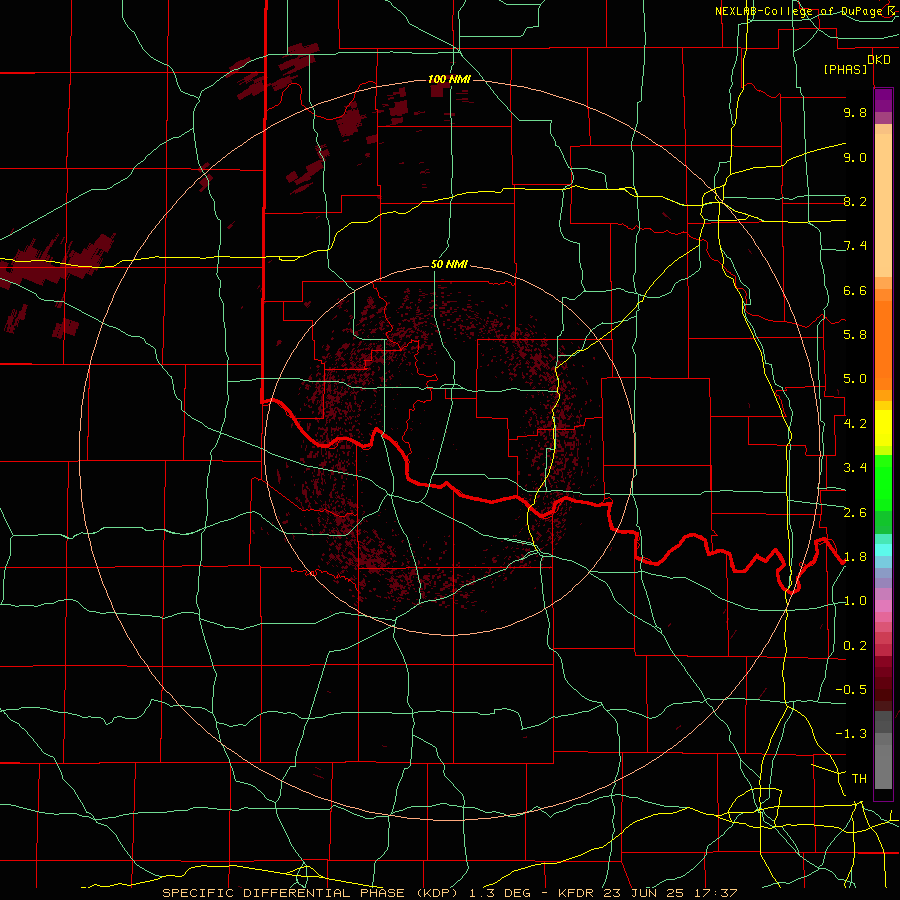Click the 1.8 value on the color scale
Image resolution: width=900 pixels, height=900 pixels.
coord(855,557)
